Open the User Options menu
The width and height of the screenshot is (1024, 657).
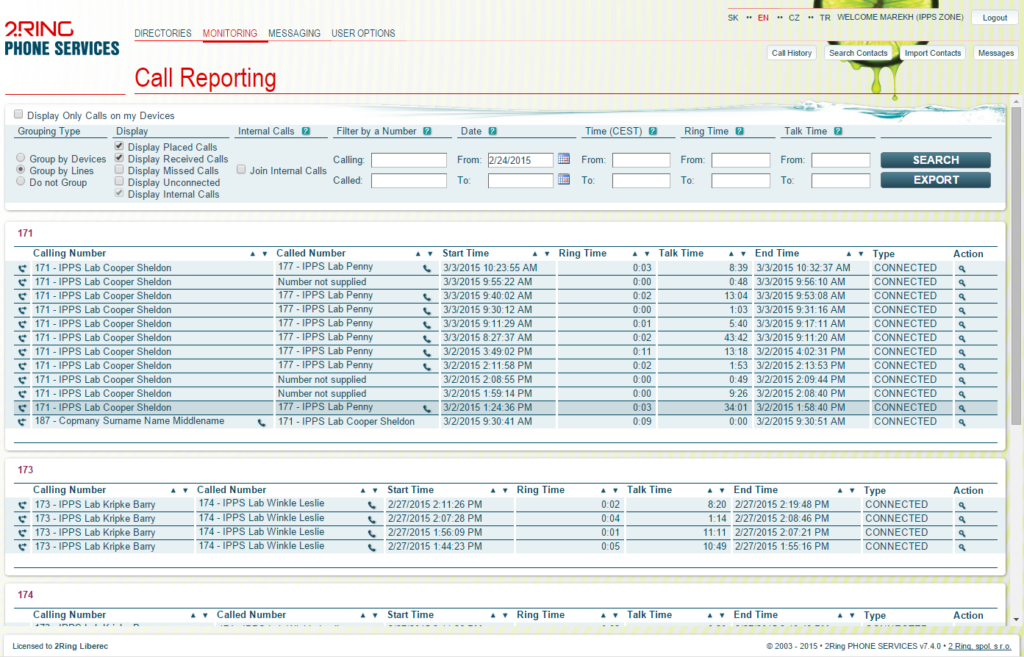[x=363, y=33]
